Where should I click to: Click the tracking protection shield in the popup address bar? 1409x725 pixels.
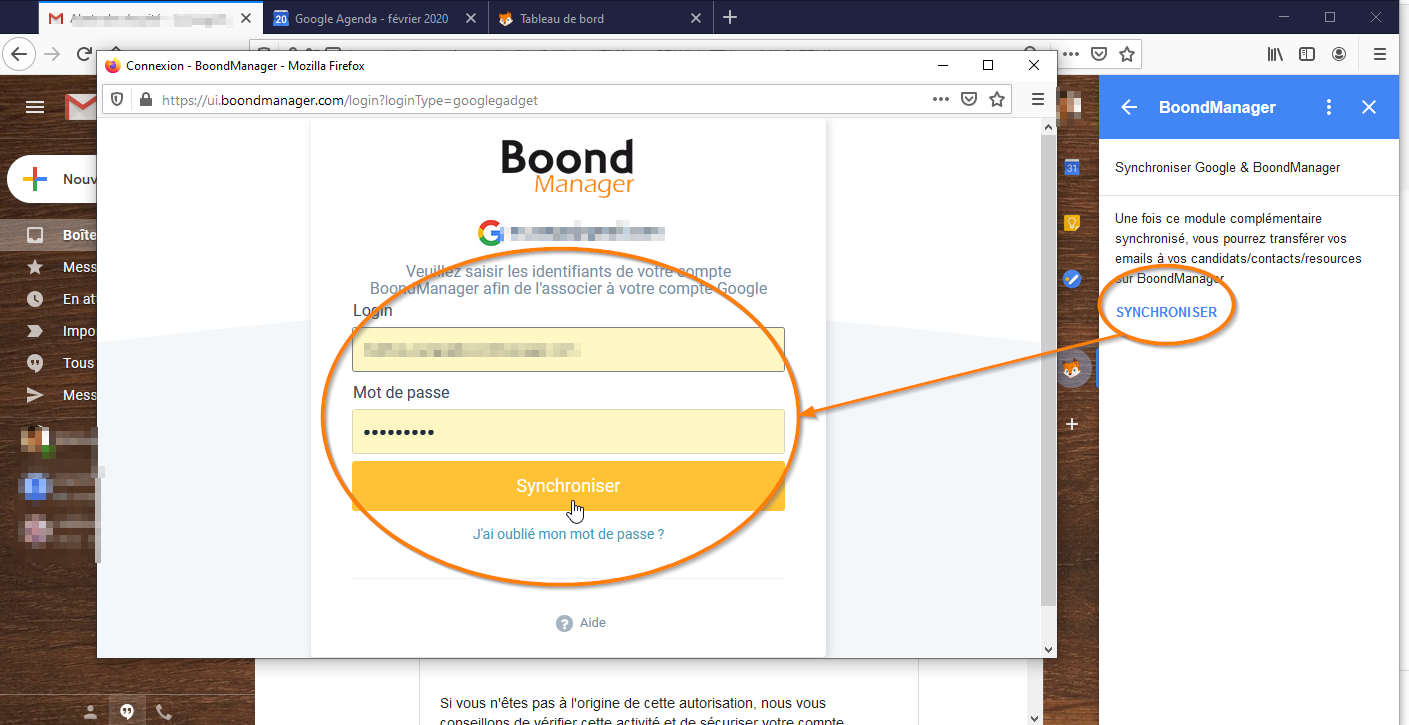pyautogui.click(x=117, y=100)
